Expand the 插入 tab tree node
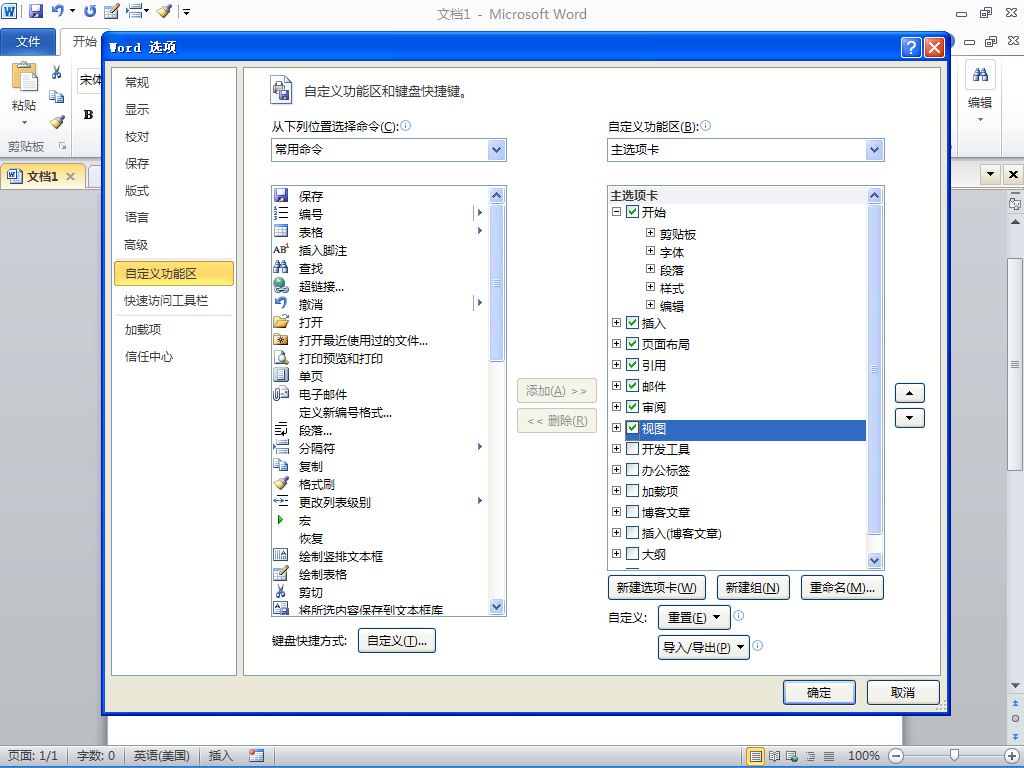Image resolution: width=1024 pixels, height=768 pixels. point(616,323)
